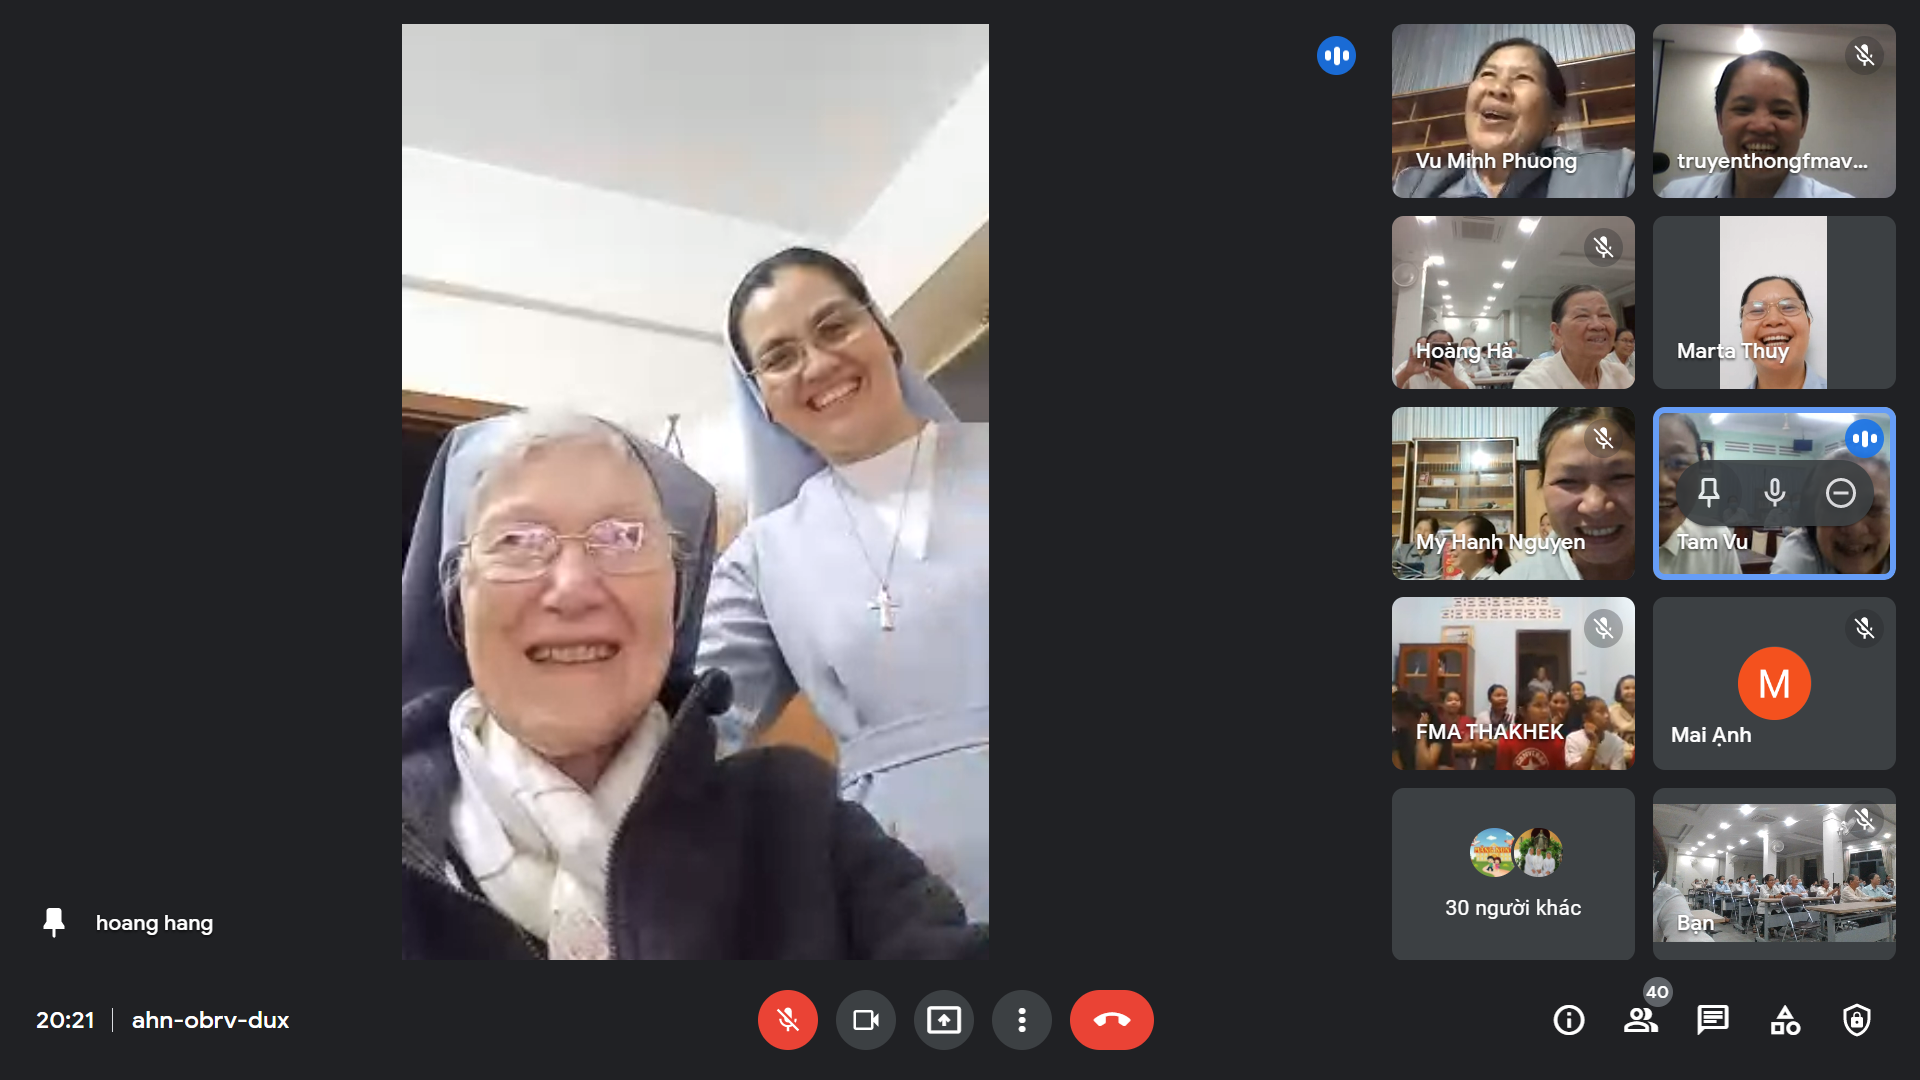Screen dimensions: 1920x1080
Task: Mute Tam Vu's microphone
Action: point(1775,493)
